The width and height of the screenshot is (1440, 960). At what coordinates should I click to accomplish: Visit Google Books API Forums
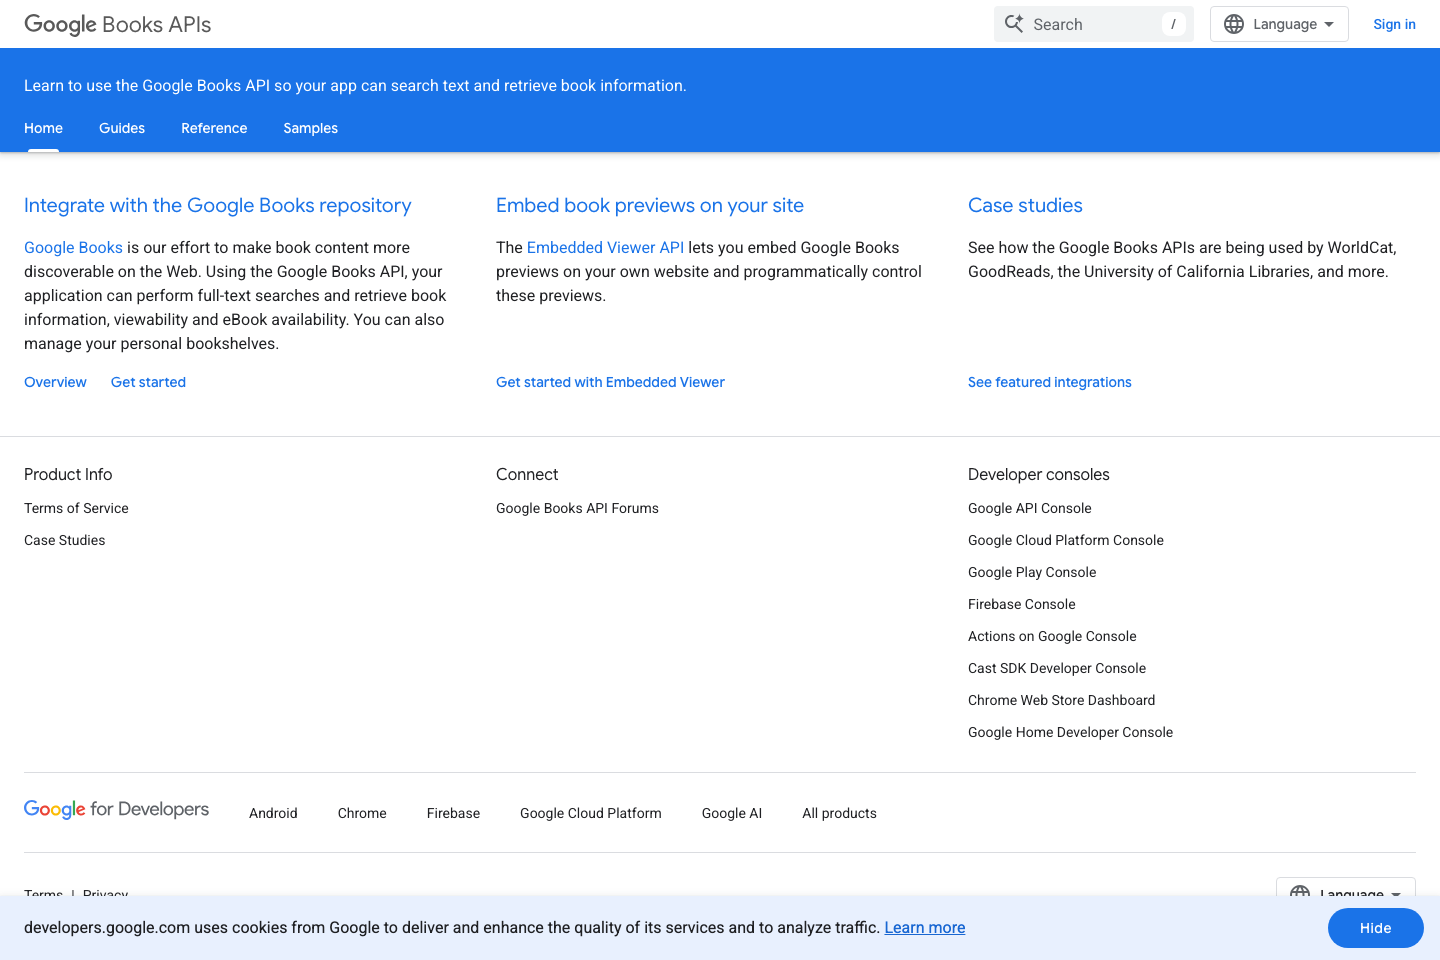[577, 508]
